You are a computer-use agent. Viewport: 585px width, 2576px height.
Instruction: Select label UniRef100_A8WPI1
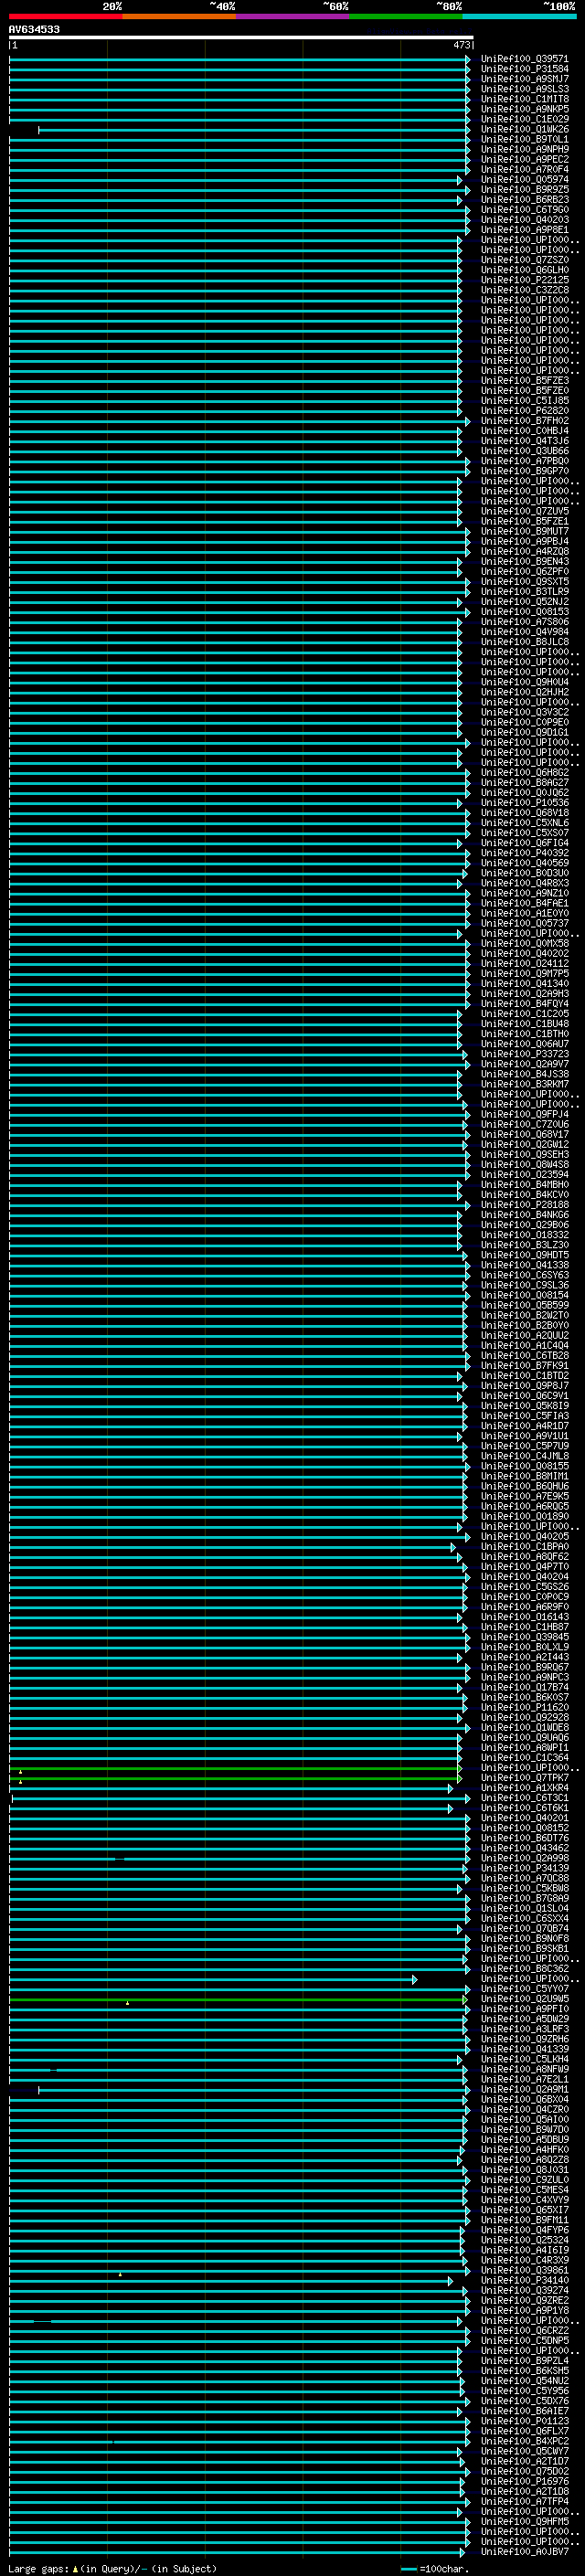click(524, 1748)
